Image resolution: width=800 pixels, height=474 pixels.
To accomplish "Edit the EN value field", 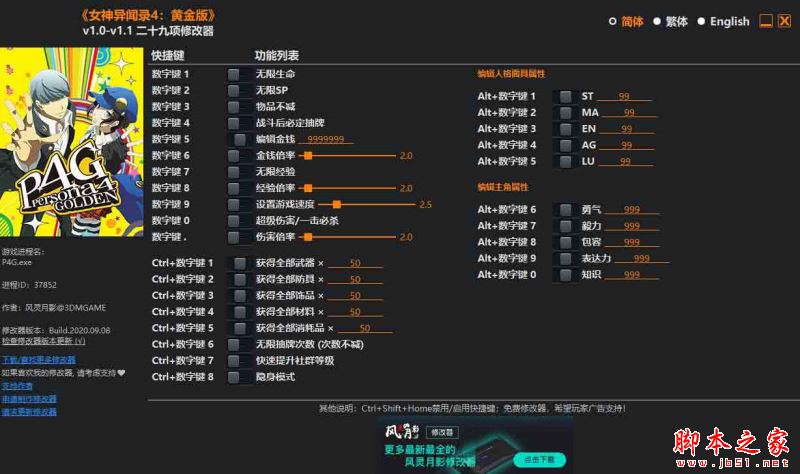I will click(x=627, y=129).
